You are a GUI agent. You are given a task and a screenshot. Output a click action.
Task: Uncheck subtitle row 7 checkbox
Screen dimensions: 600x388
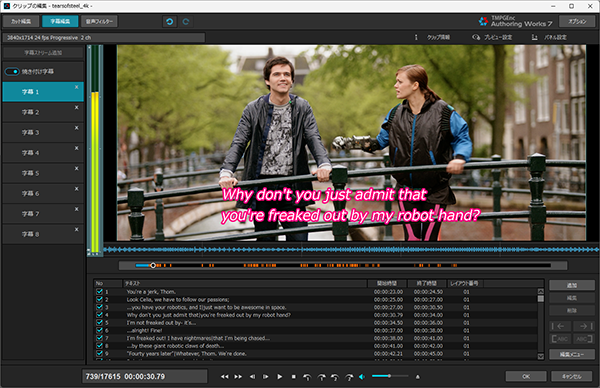click(99, 338)
